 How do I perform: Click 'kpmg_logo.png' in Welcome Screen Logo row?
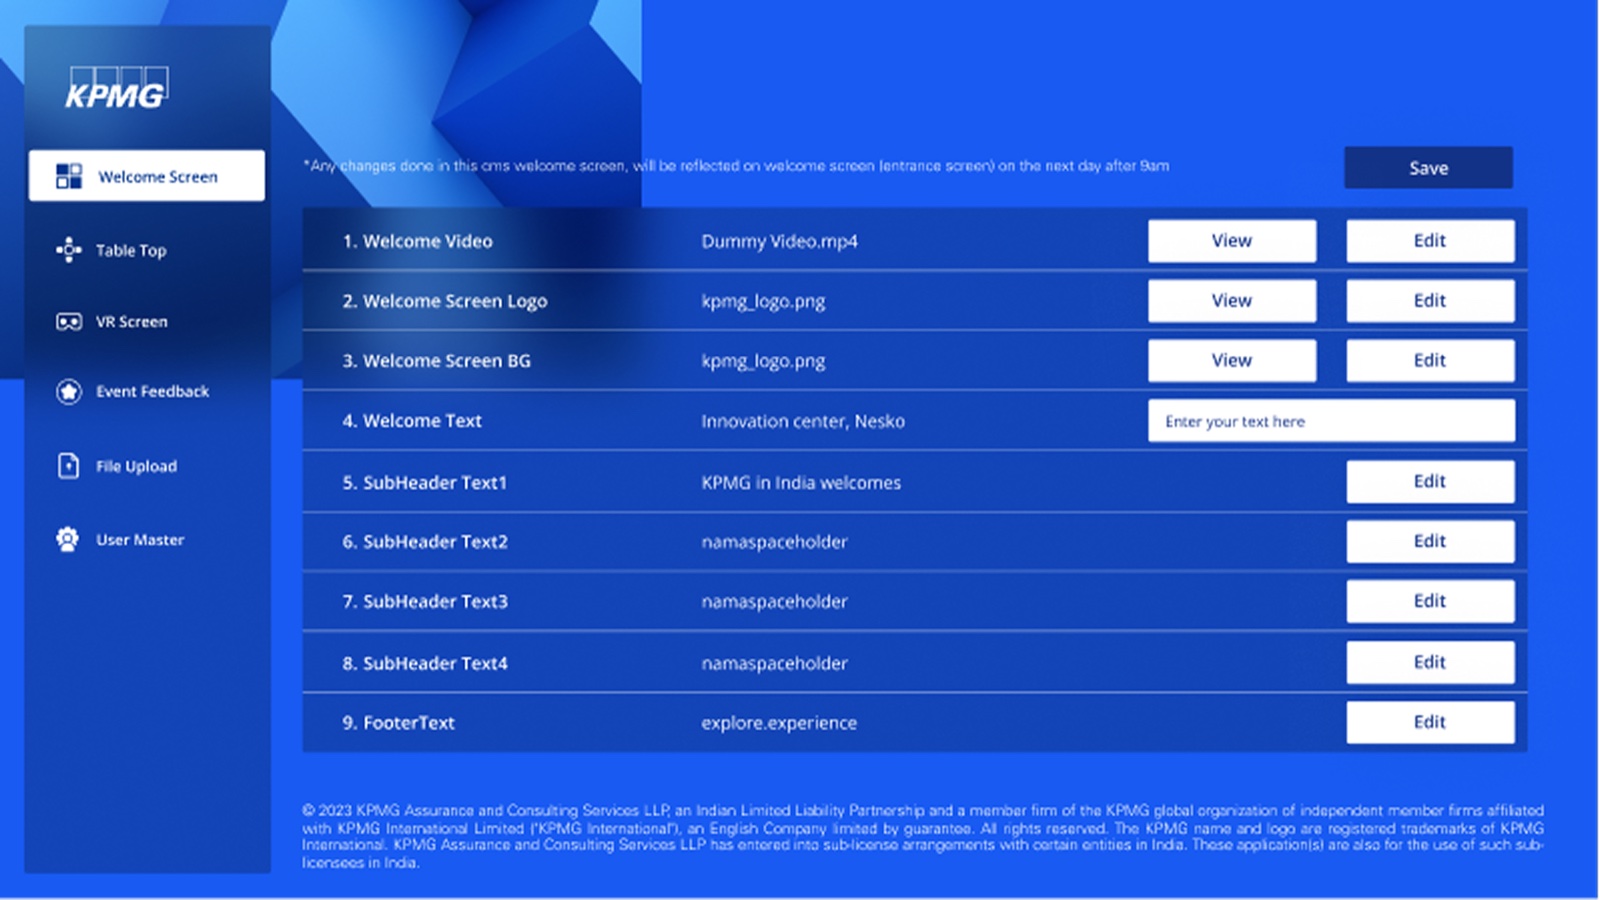(x=763, y=302)
